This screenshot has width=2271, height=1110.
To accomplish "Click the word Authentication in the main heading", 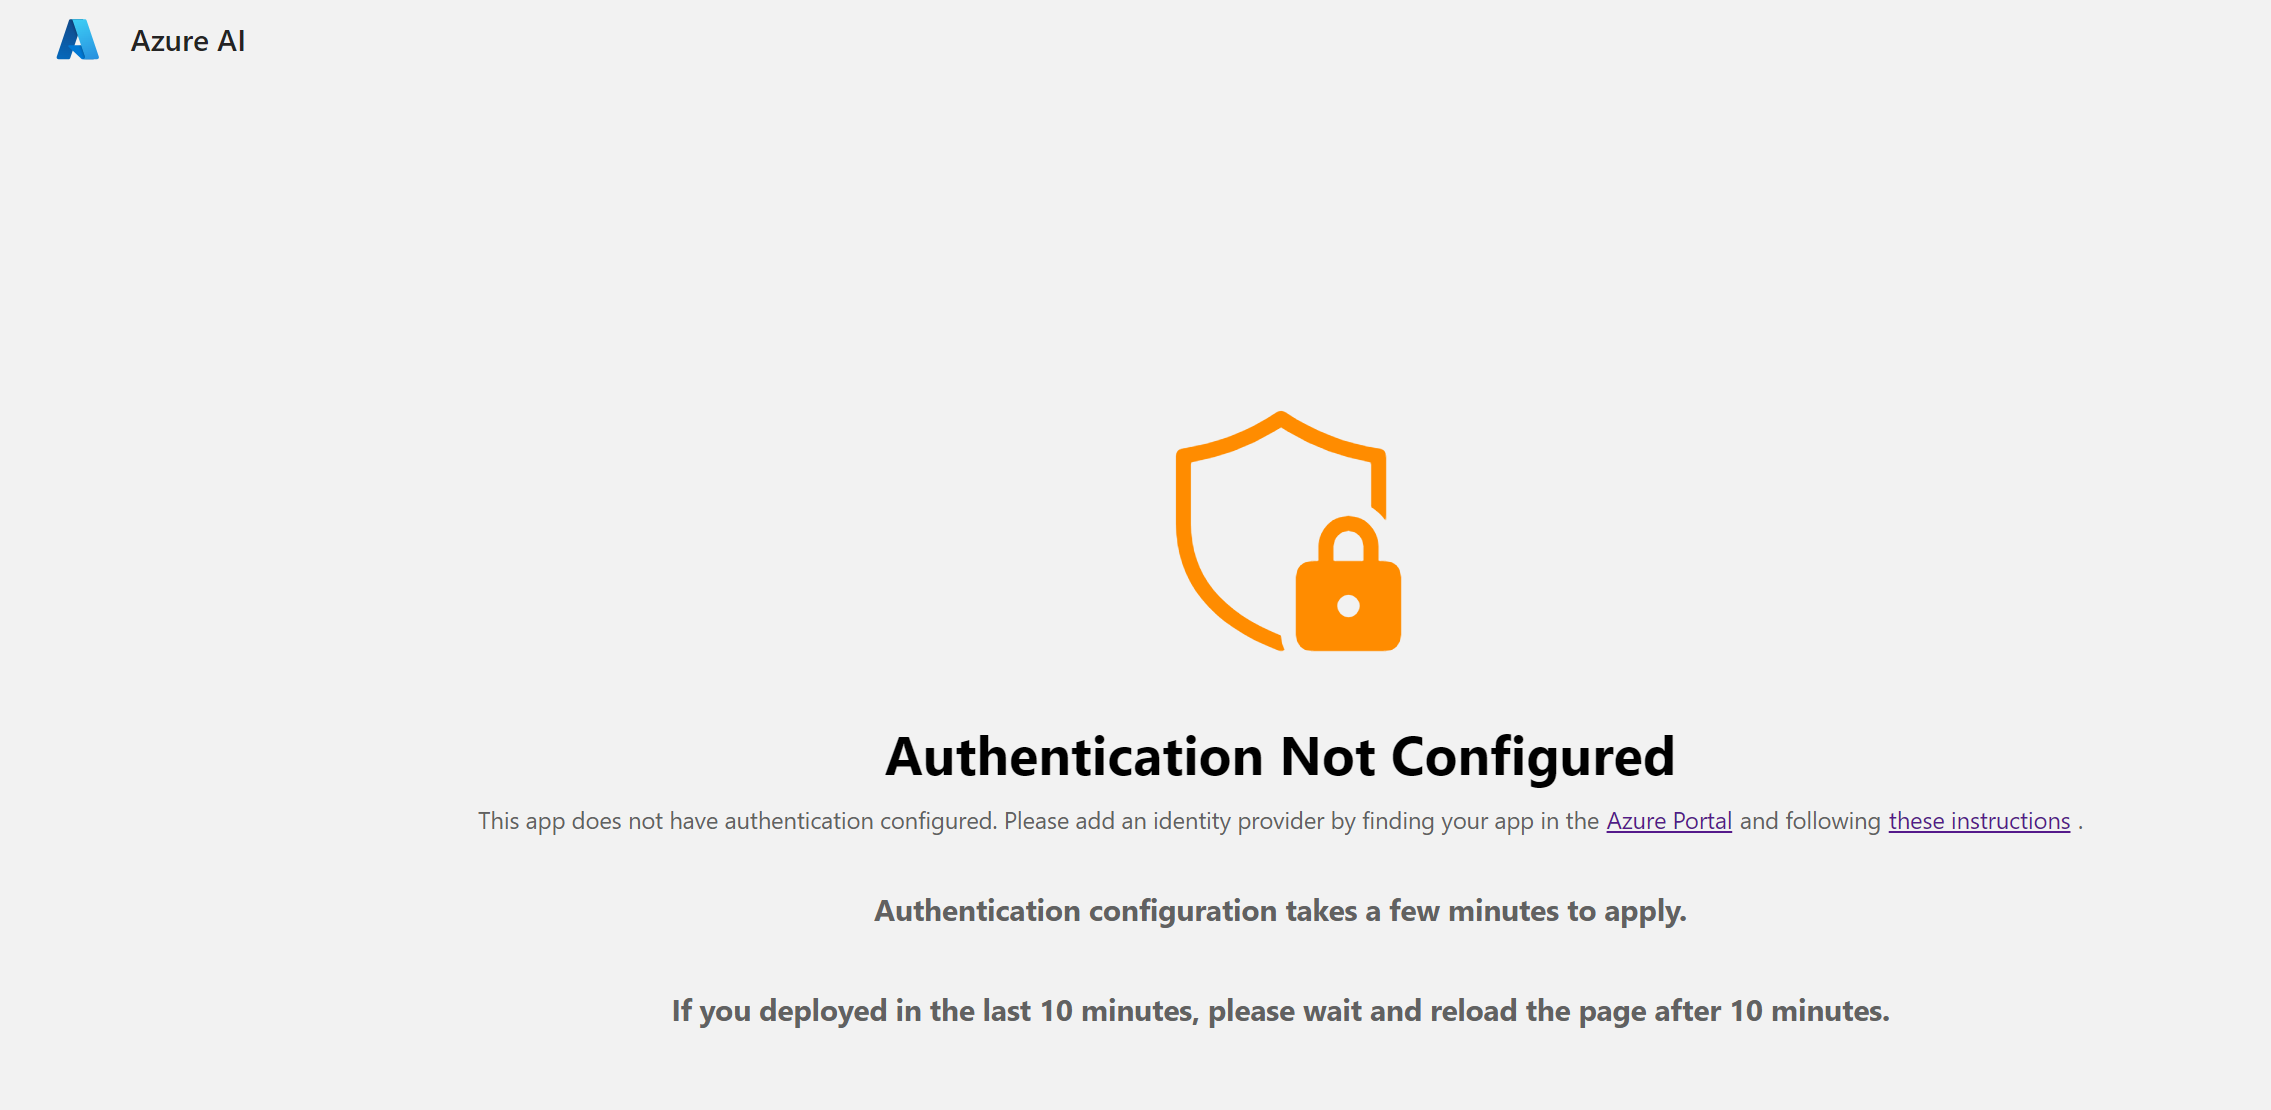I will (x=1074, y=756).
